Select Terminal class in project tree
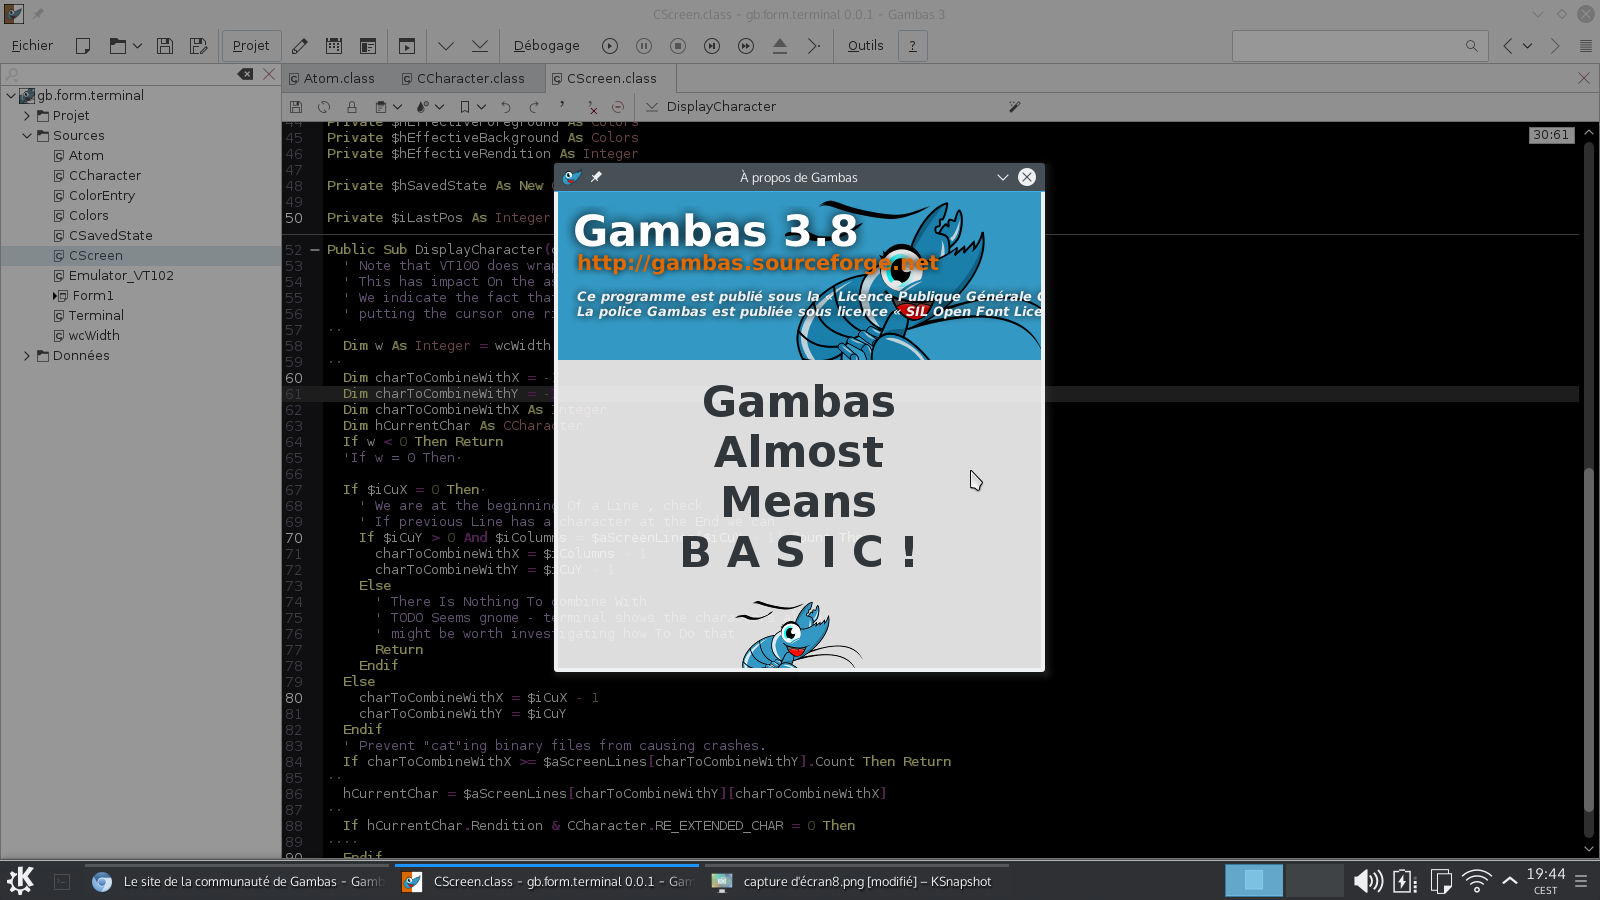This screenshot has height=900, width=1600. point(96,316)
